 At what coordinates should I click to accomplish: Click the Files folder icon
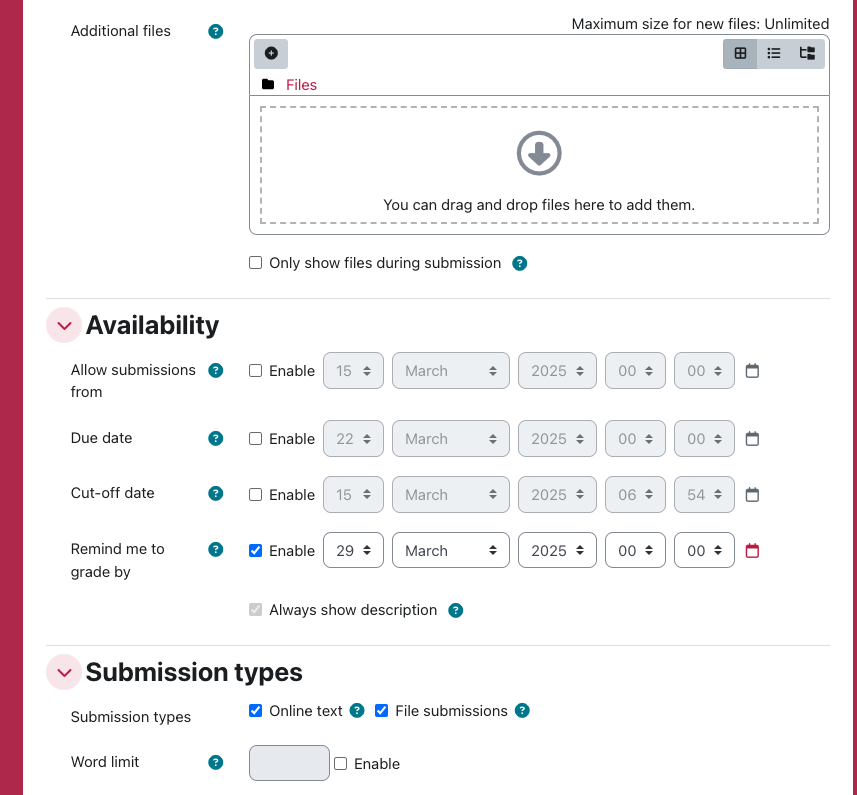pyautogui.click(x=268, y=85)
